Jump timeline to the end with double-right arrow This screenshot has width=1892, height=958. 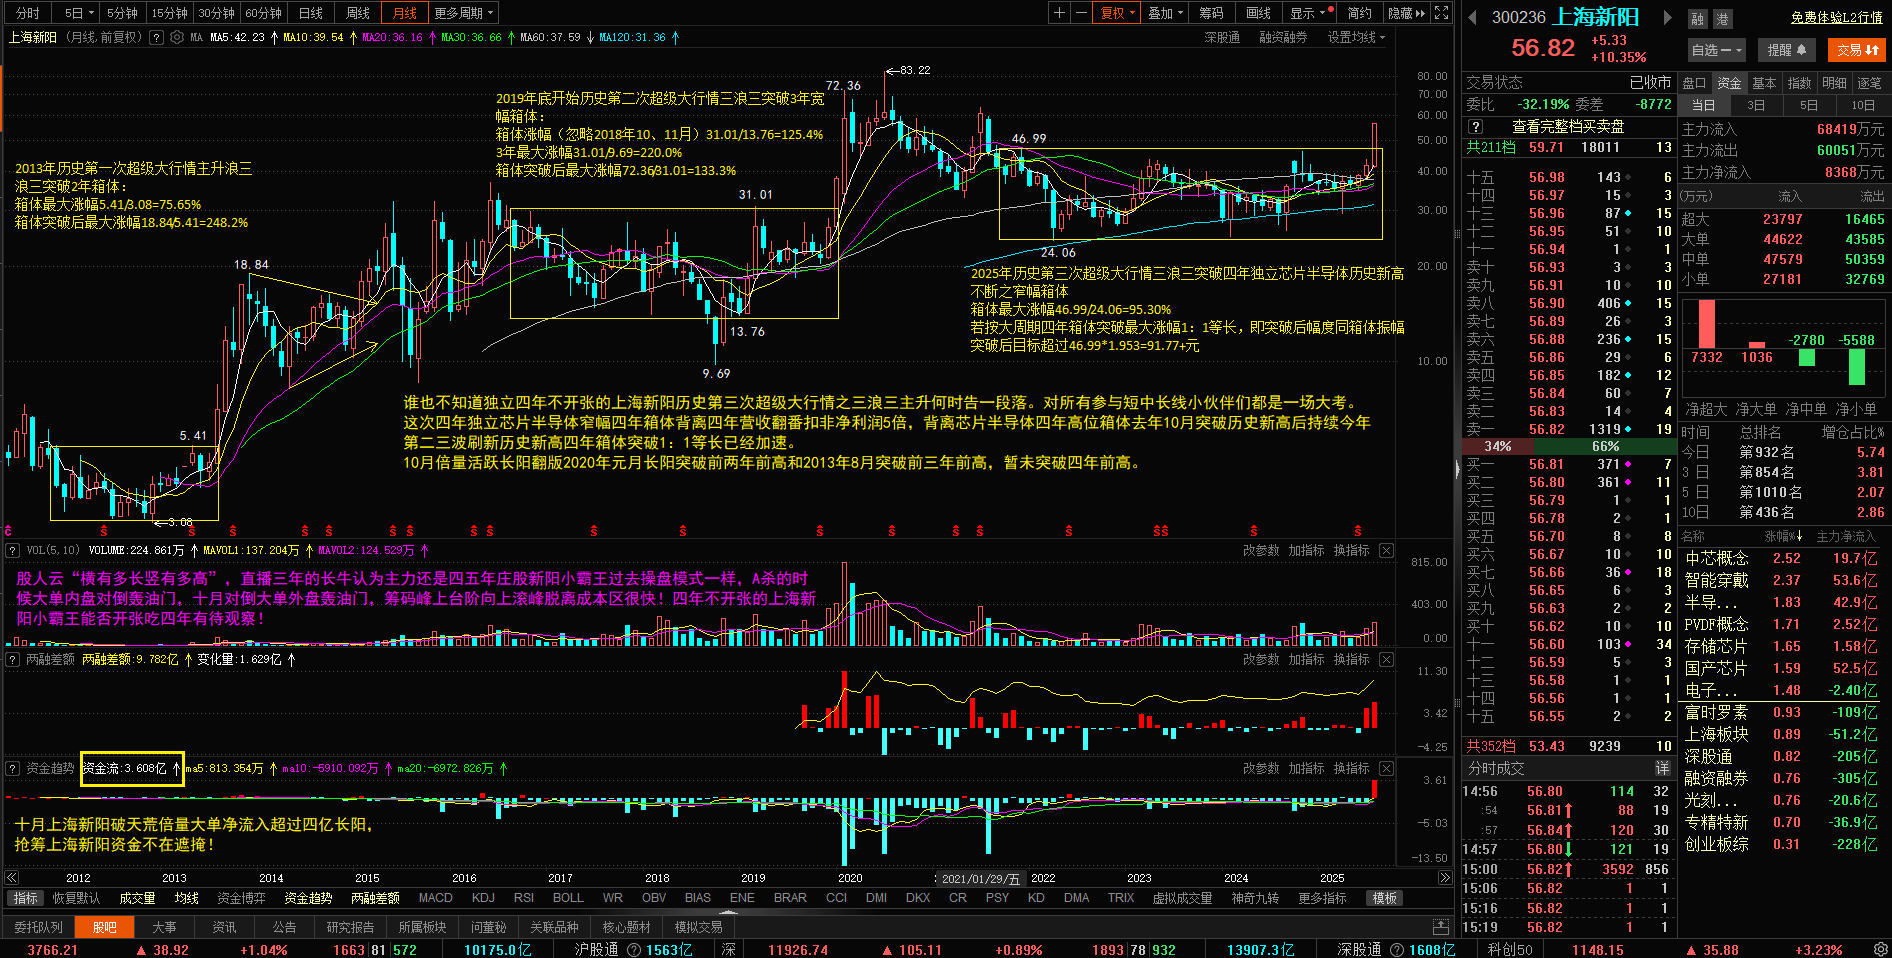pyautogui.click(x=1445, y=878)
